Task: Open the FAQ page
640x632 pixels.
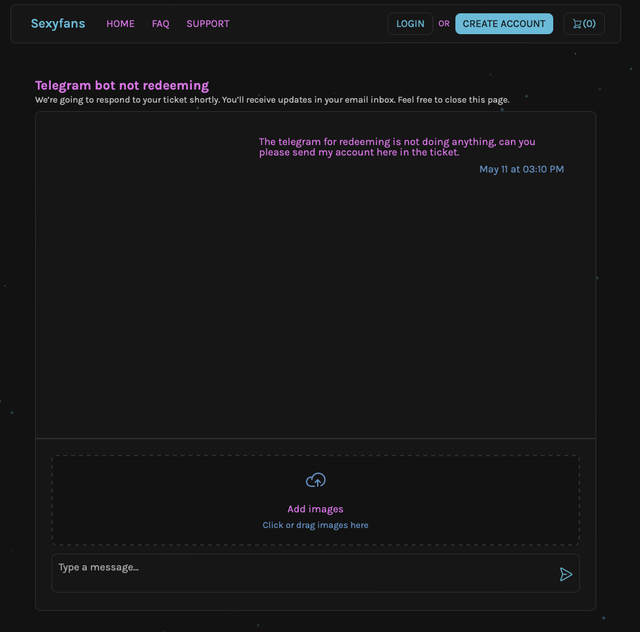Action: (x=160, y=24)
